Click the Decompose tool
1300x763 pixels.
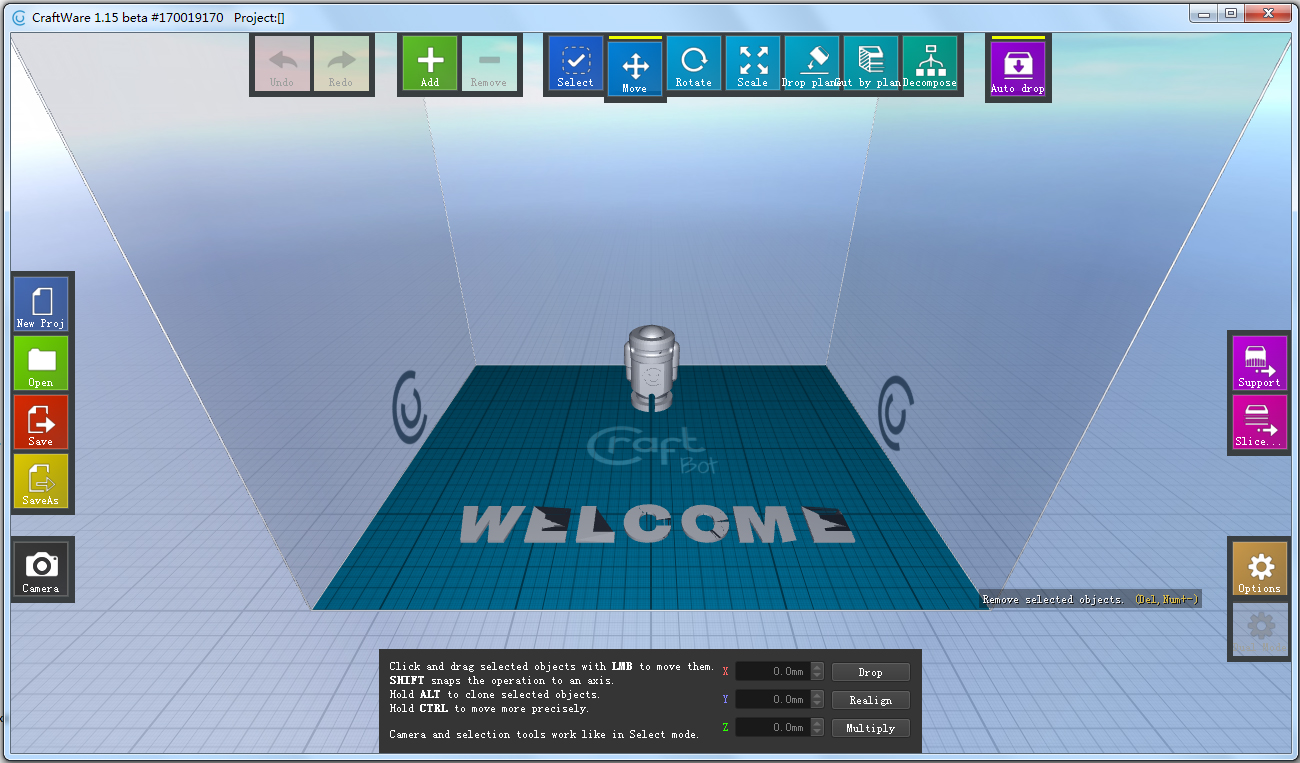[x=929, y=62]
